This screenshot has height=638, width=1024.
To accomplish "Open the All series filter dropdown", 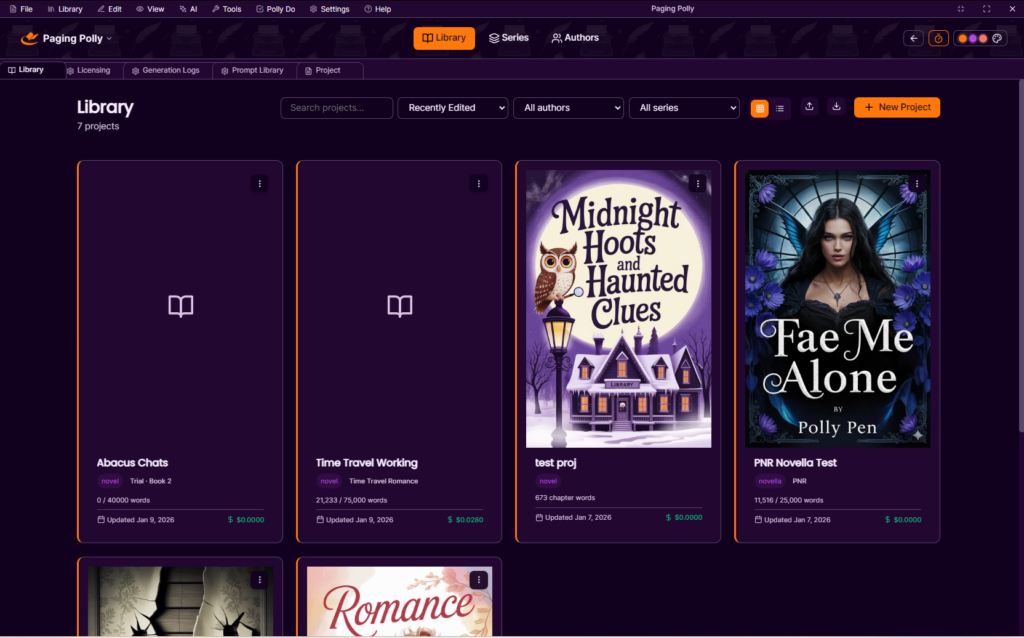I will click(x=683, y=108).
